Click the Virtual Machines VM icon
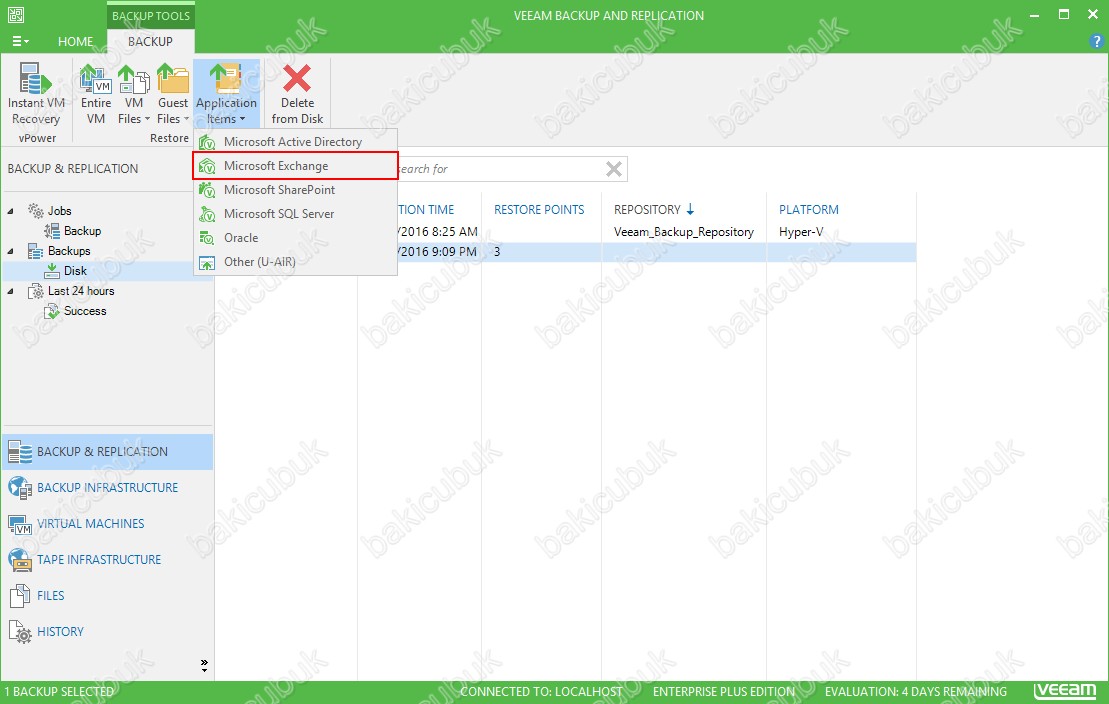1109x704 pixels. coord(20,524)
